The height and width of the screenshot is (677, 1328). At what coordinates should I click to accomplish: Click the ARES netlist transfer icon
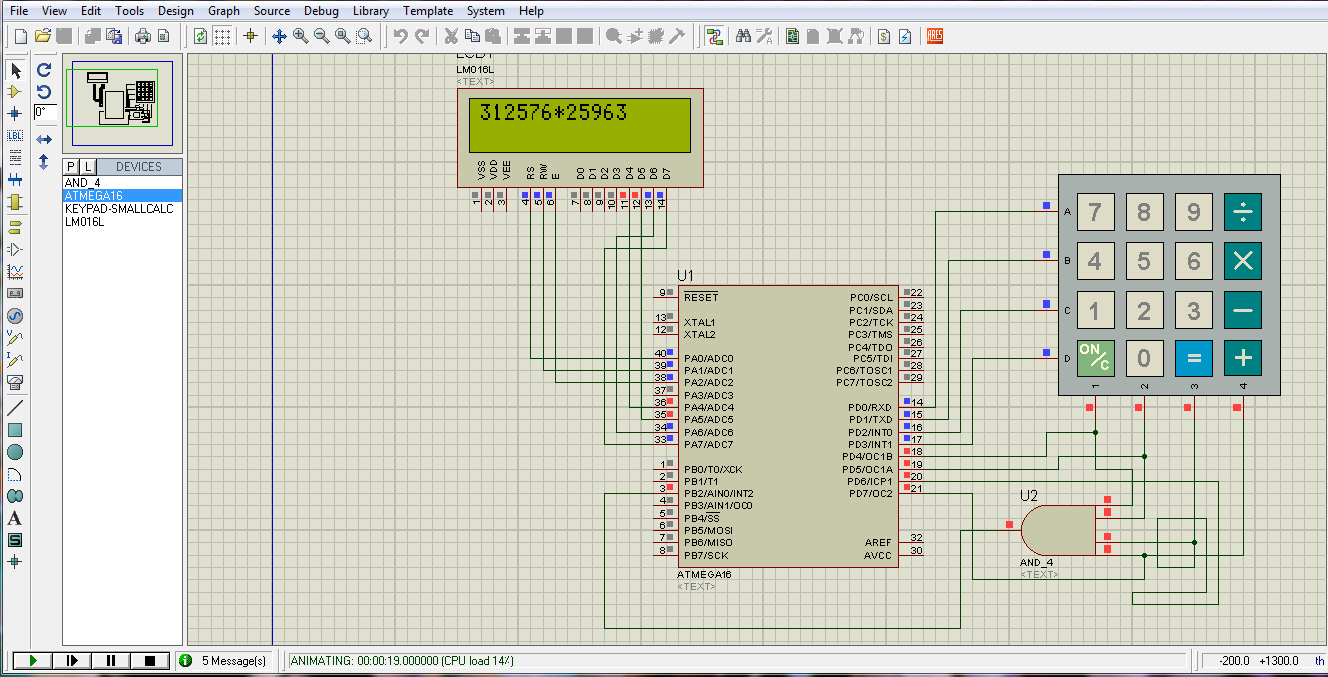(935, 36)
